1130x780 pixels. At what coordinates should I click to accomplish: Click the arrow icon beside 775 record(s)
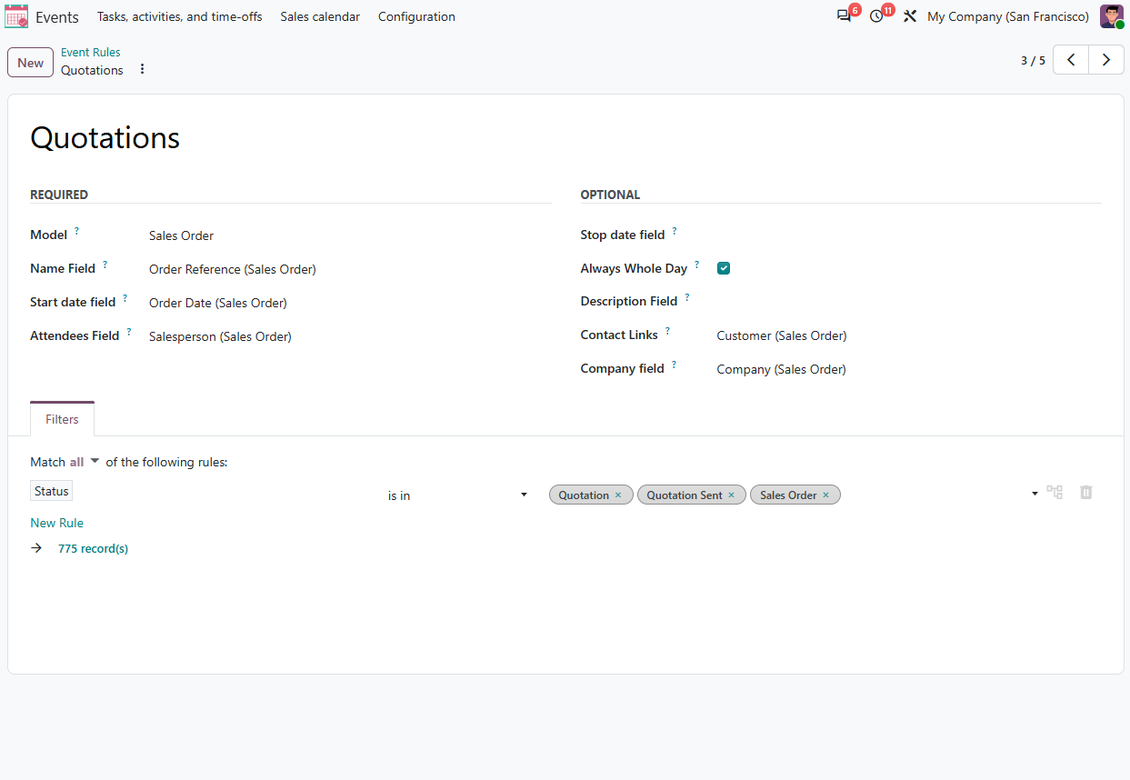[37, 549]
